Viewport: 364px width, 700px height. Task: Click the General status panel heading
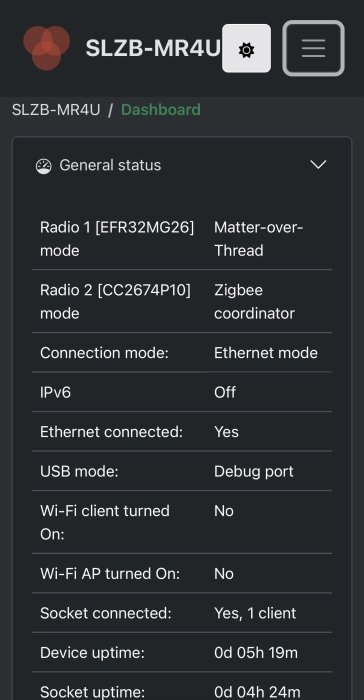pos(110,166)
